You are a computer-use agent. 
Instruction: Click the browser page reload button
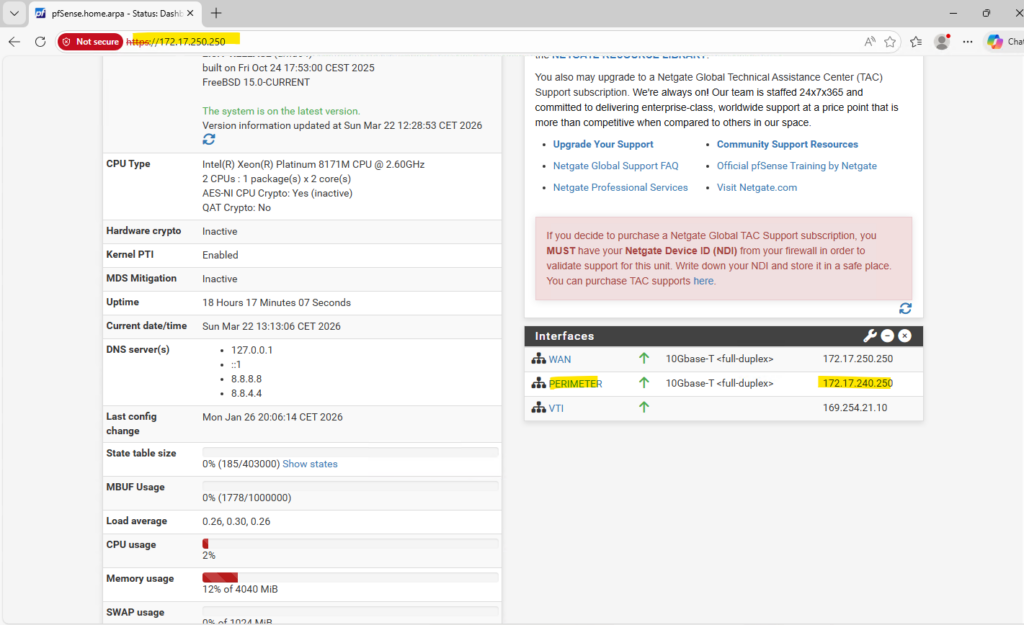(40, 42)
